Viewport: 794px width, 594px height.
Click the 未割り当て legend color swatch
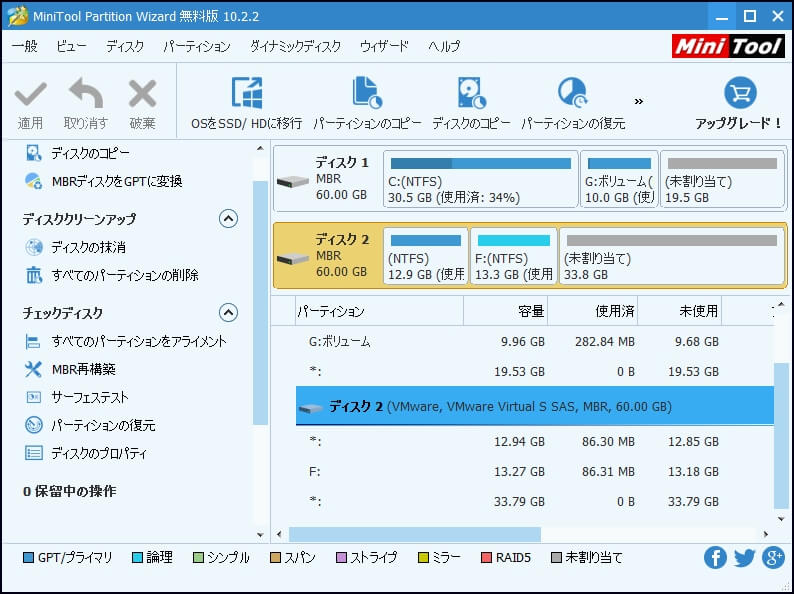(556, 558)
